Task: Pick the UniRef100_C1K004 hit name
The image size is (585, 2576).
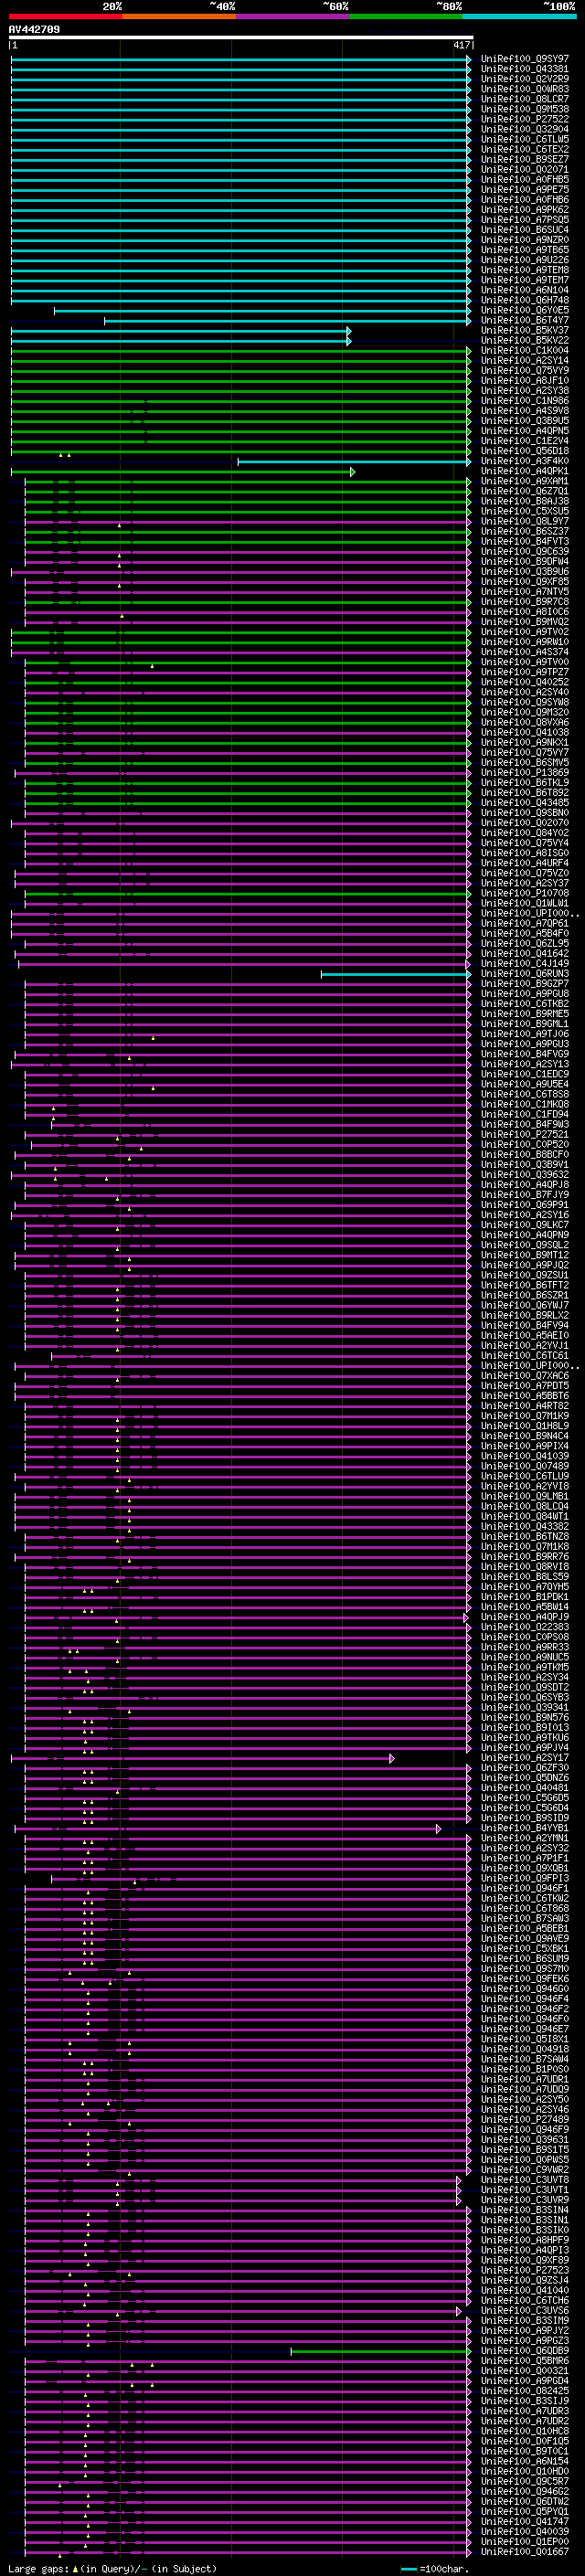Action: (524, 350)
